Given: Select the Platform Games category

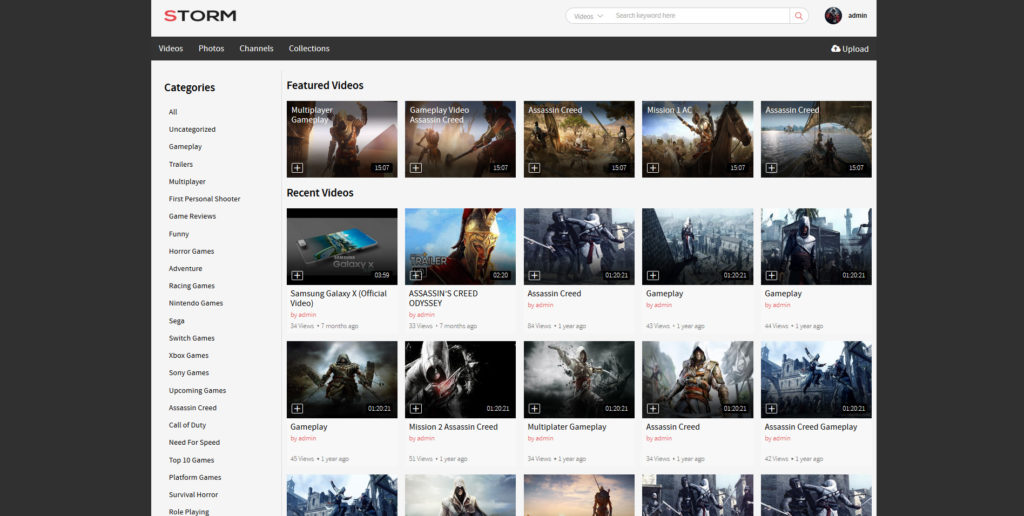Looking at the screenshot, I should (x=195, y=477).
